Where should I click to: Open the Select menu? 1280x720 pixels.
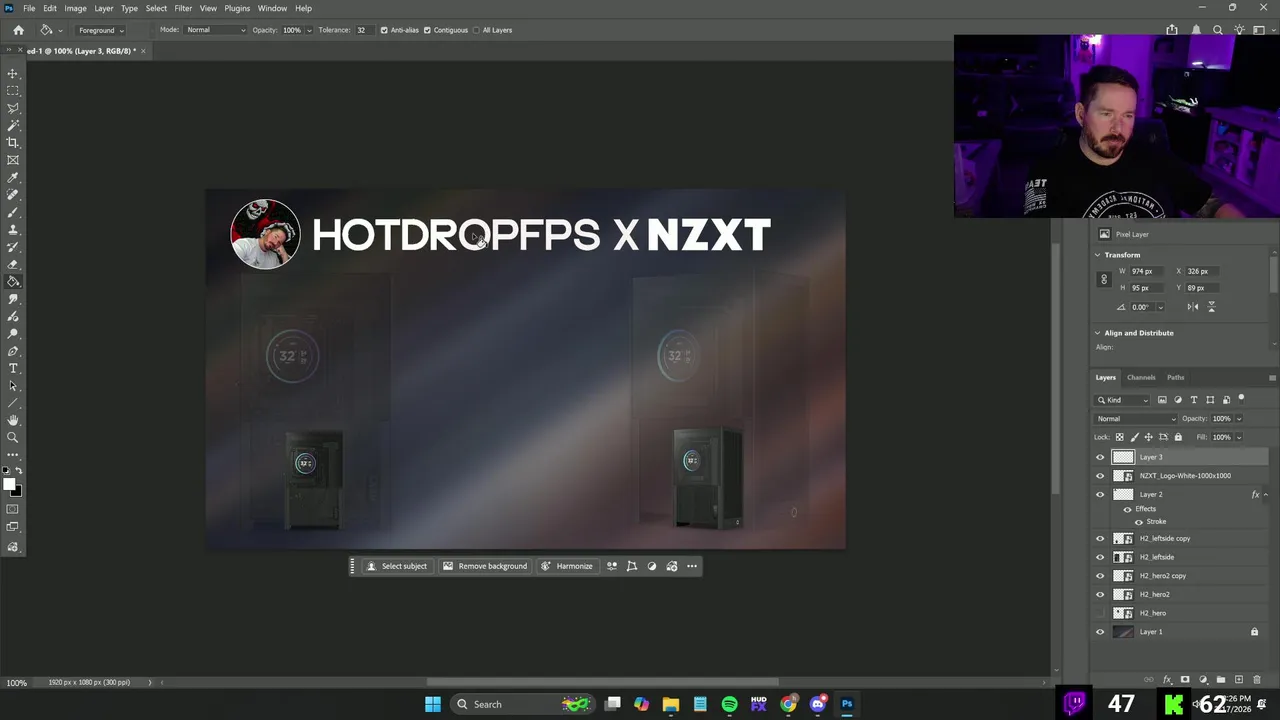[156, 8]
